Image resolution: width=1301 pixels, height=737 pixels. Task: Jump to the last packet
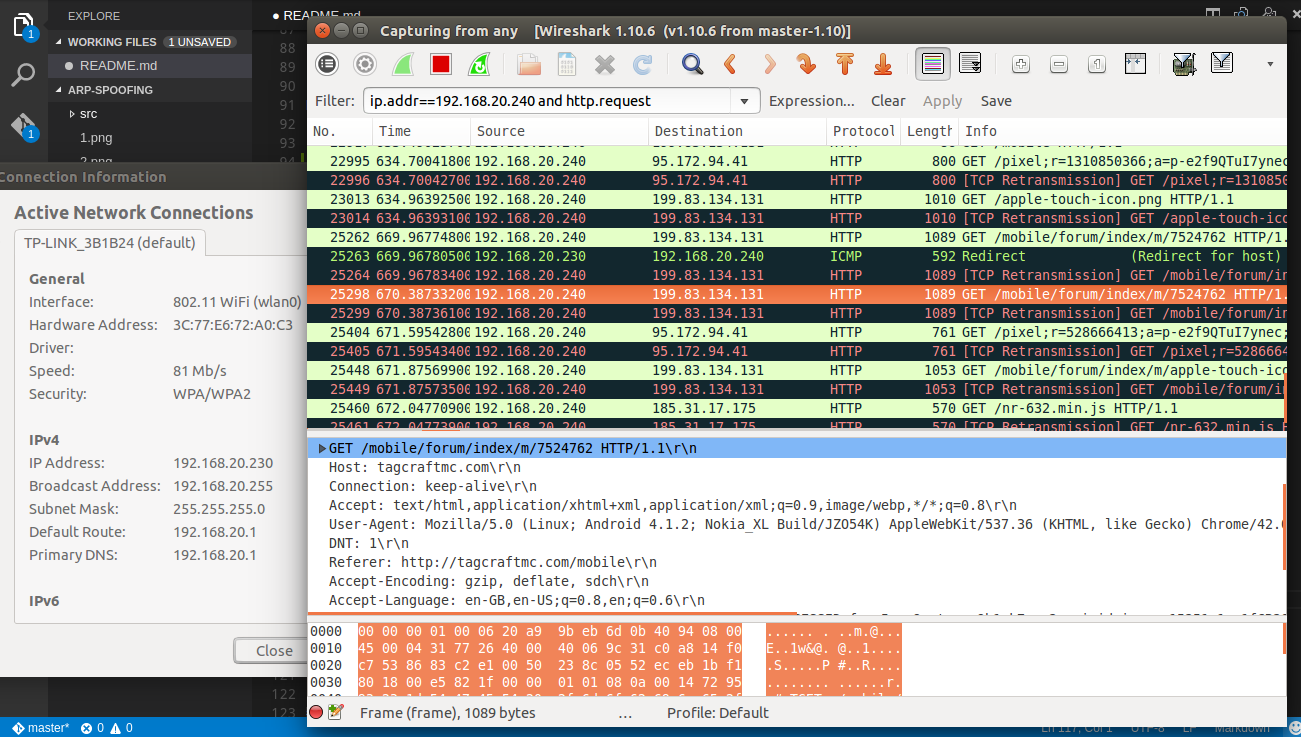tap(882, 64)
